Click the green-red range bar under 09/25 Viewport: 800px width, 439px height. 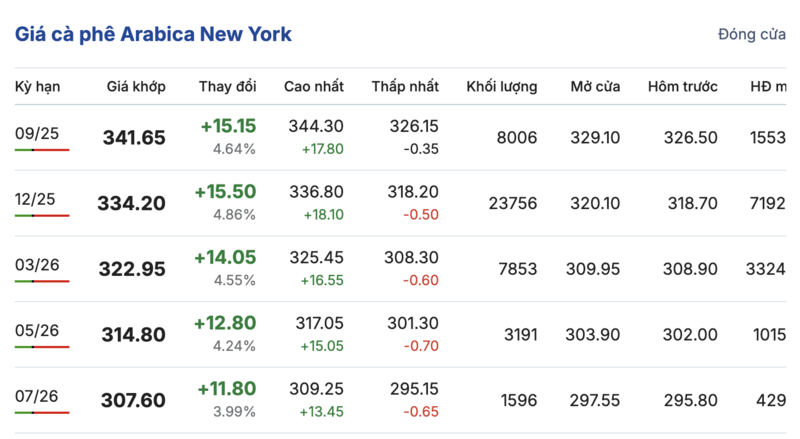click(42, 149)
